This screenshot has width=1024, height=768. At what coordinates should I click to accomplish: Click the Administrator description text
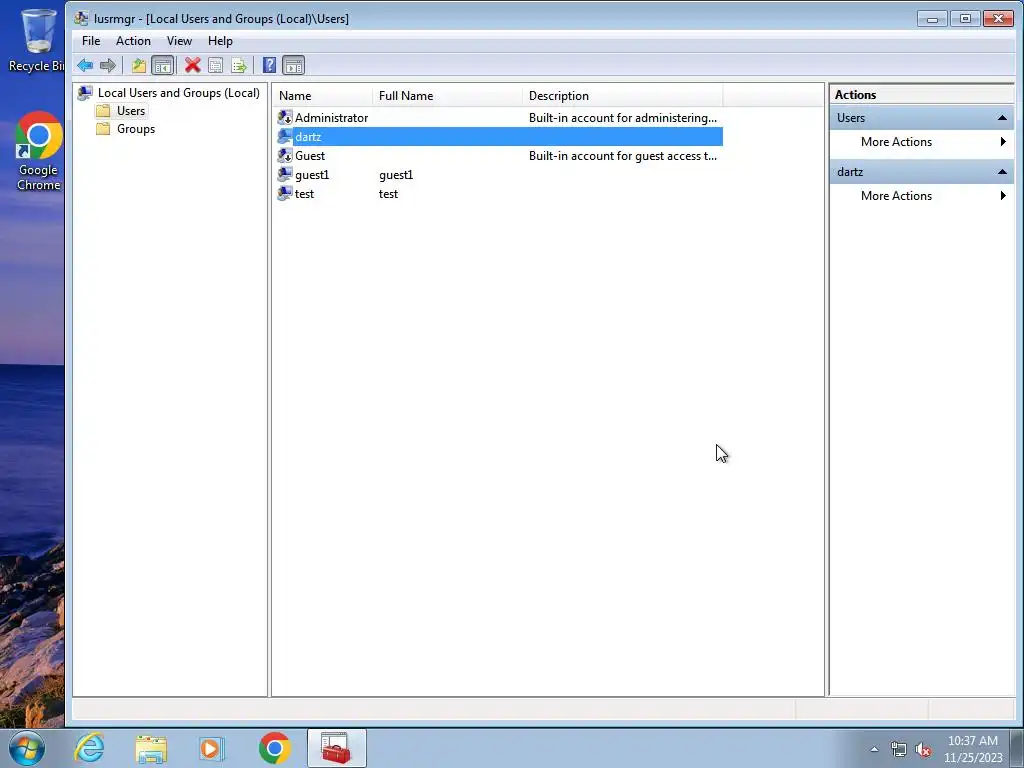tap(622, 118)
